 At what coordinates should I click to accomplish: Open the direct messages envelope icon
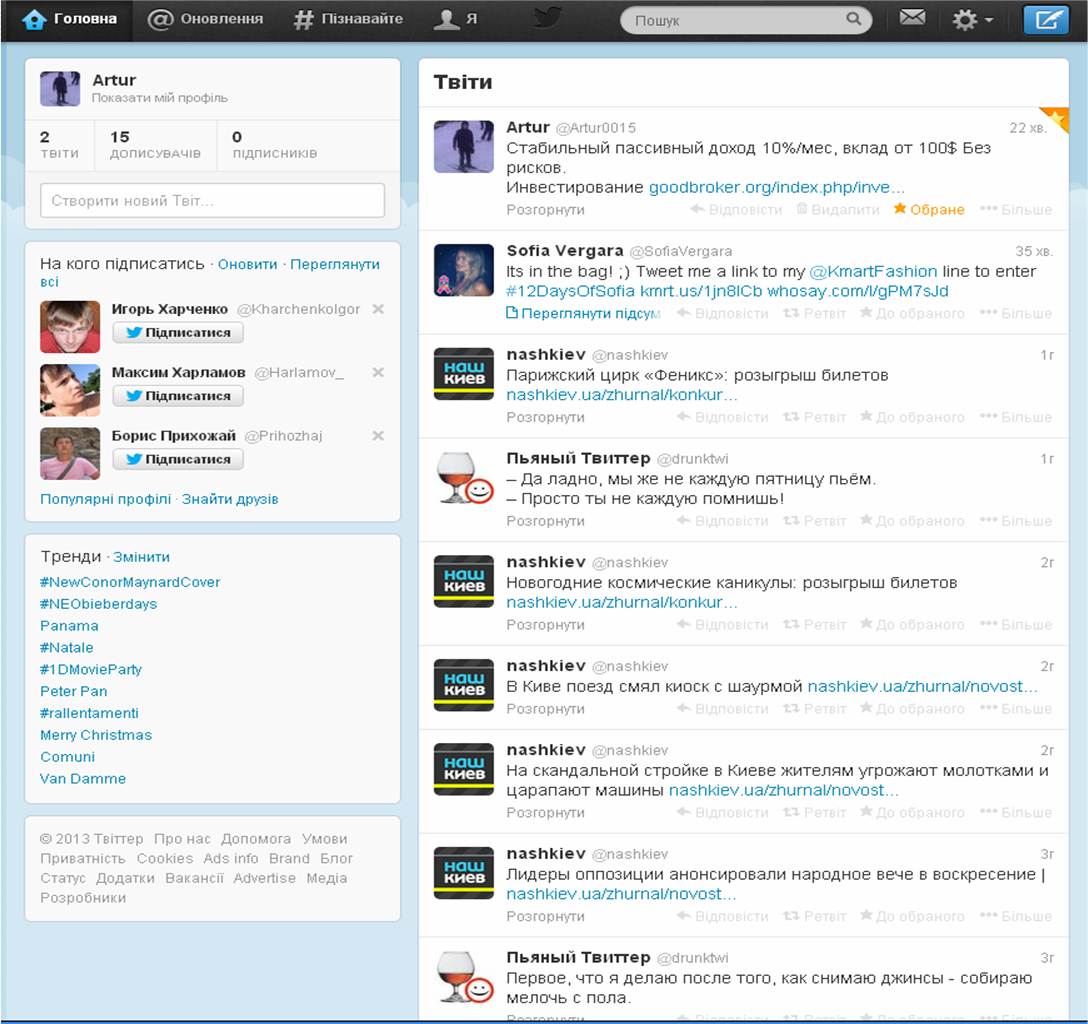point(912,17)
